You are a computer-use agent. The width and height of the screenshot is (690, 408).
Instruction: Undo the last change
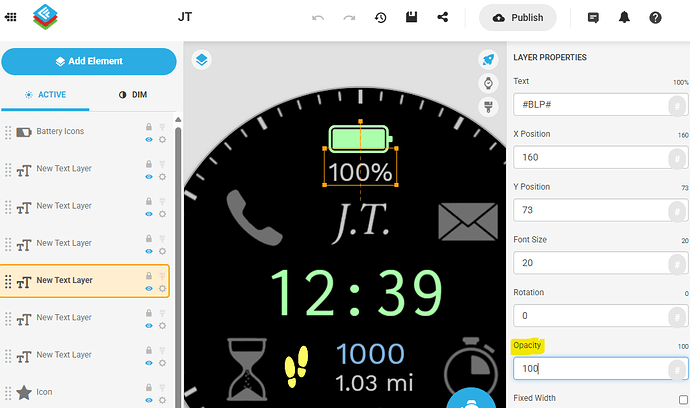click(x=318, y=18)
